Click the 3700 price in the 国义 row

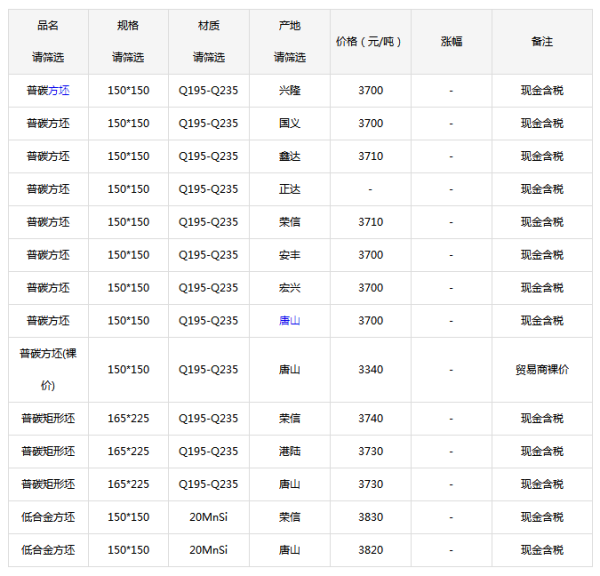(x=370, y=123)
